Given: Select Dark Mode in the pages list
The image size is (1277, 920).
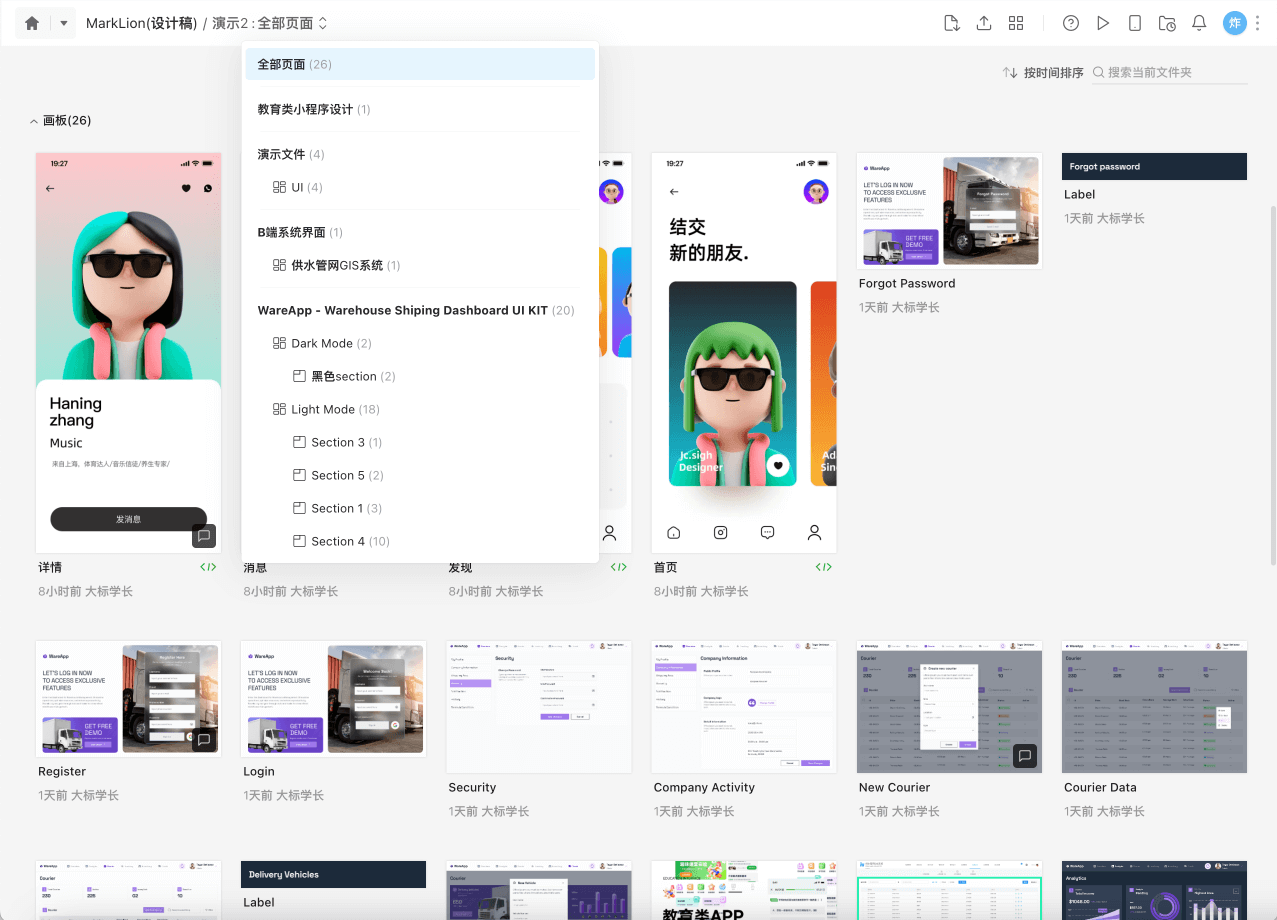Looking at the screenshot, I should [322, 342].
